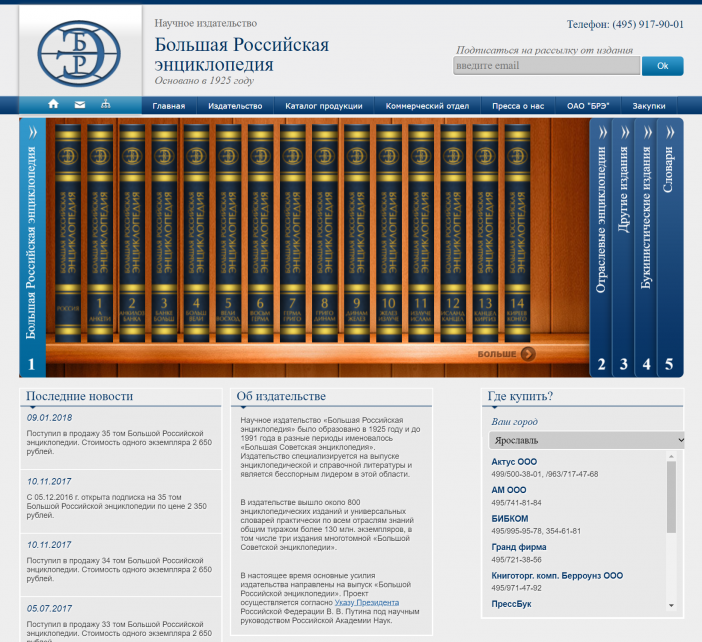Select volume 14 book spine

coord(518,233)
